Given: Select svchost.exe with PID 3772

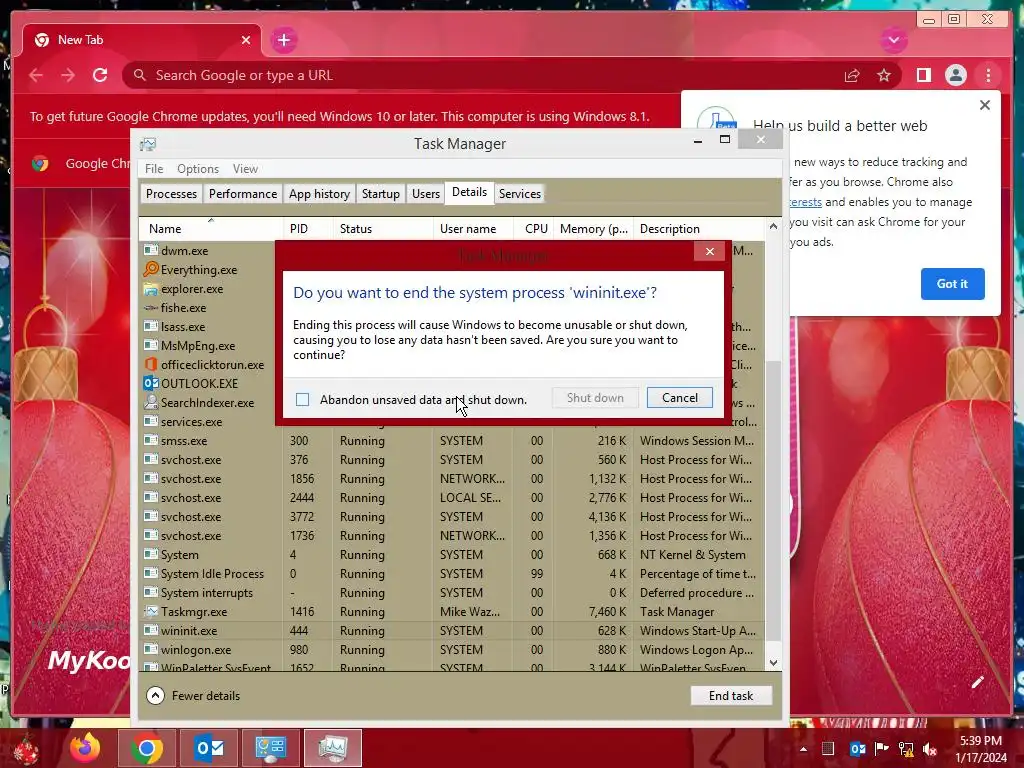Looking at the screenshot, I should (x=452, y=517).
